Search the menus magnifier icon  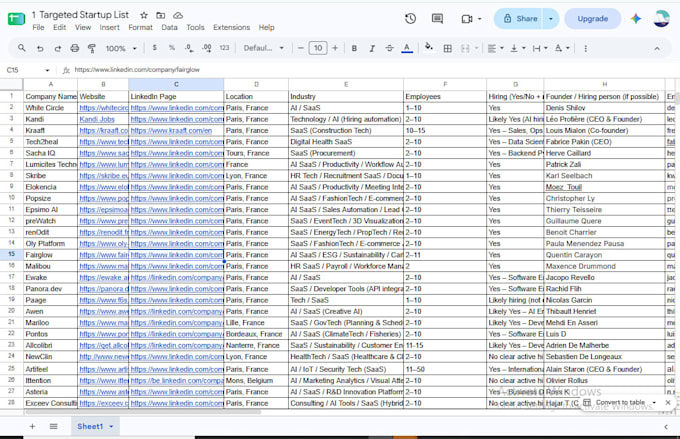(x=21, y=48)
